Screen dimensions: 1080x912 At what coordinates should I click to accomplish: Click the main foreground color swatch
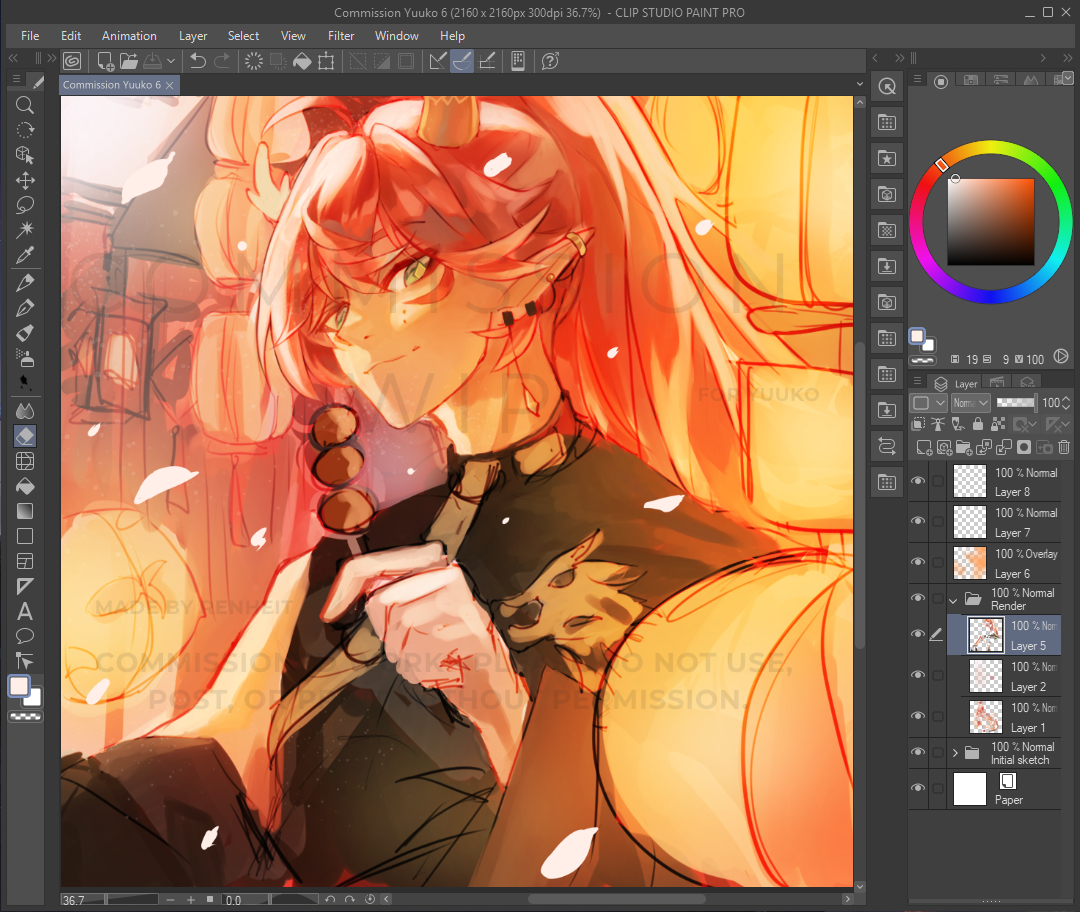[19, 686]
